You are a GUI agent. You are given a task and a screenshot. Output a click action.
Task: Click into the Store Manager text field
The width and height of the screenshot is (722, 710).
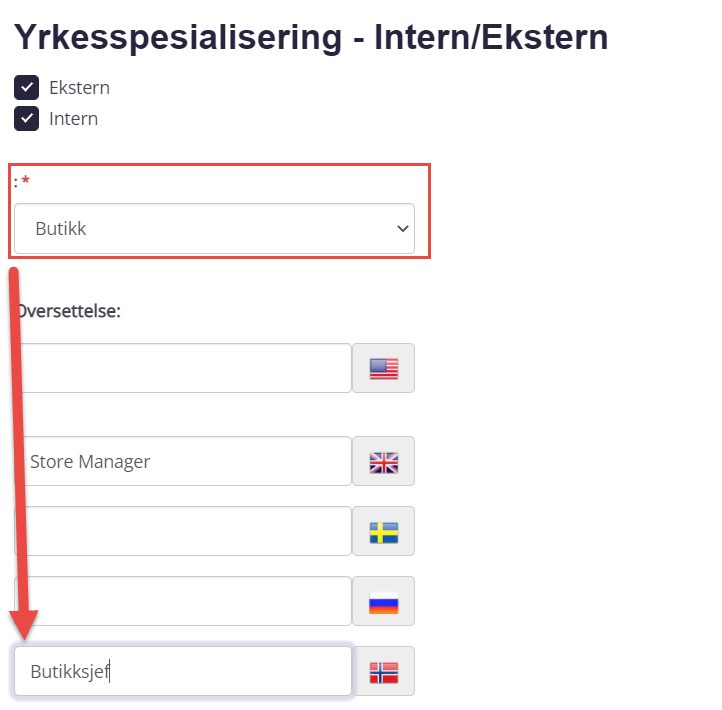point(183,461)
